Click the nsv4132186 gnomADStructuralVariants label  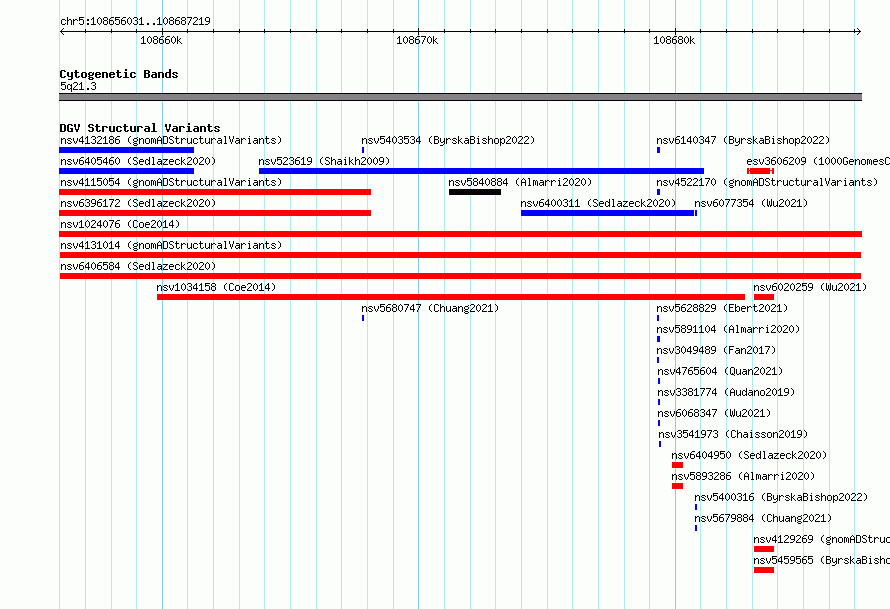pos(171,140)
